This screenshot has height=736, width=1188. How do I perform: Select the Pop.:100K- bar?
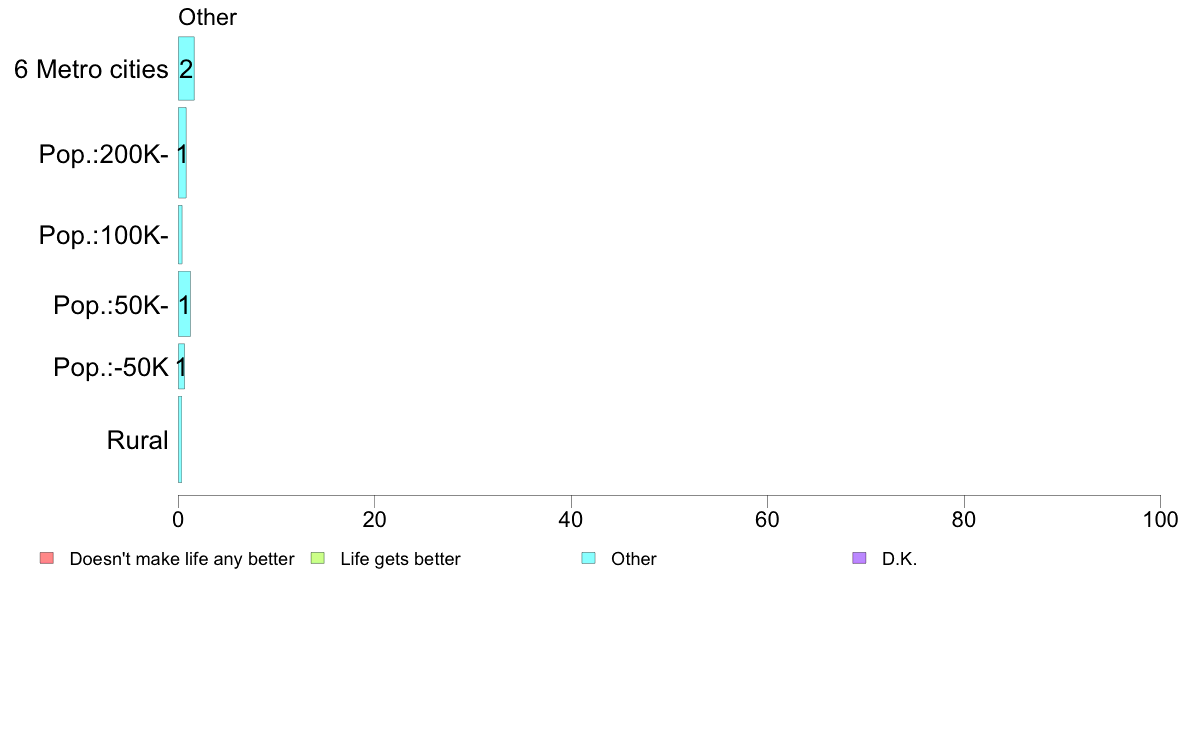tap(180, 234)
